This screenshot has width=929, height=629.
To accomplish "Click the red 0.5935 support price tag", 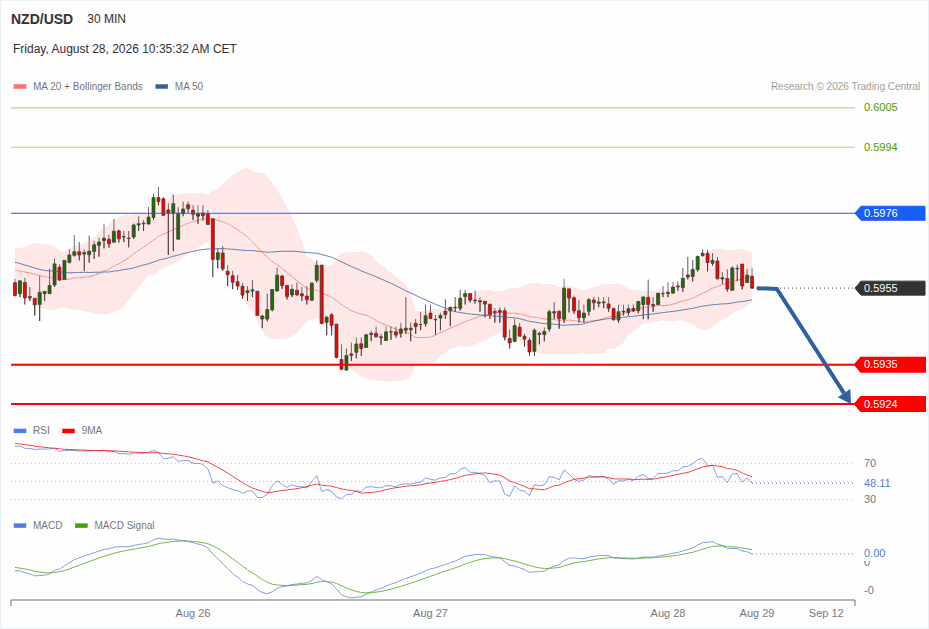I will coord(890,364).
